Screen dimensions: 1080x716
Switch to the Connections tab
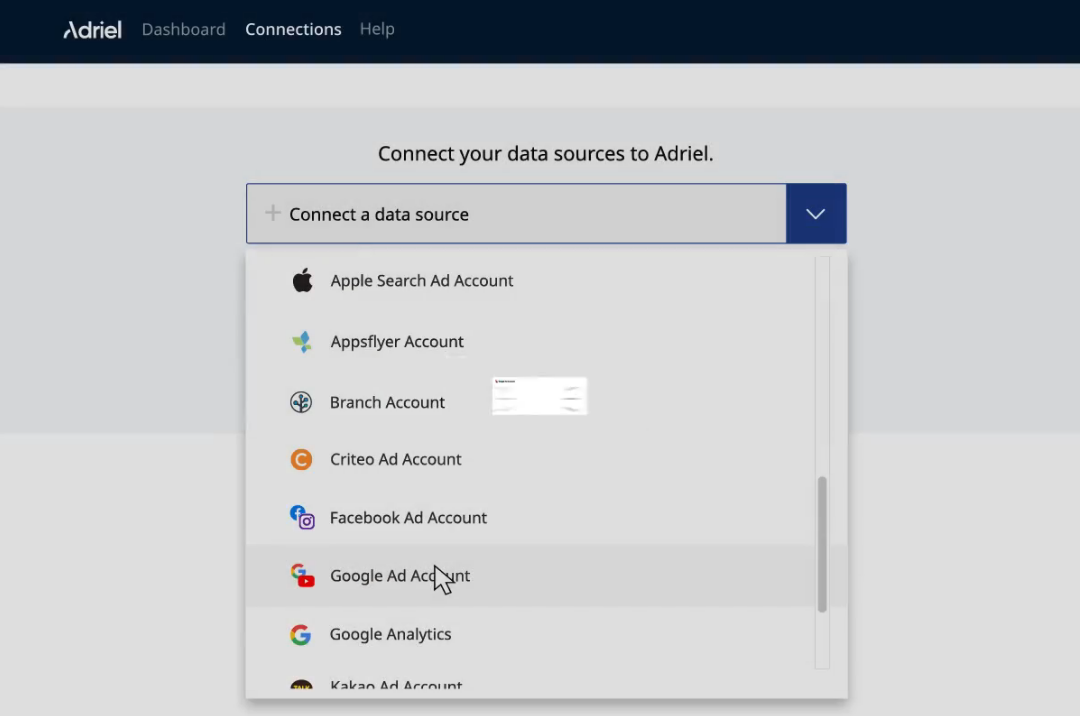(x=293, y=29)
